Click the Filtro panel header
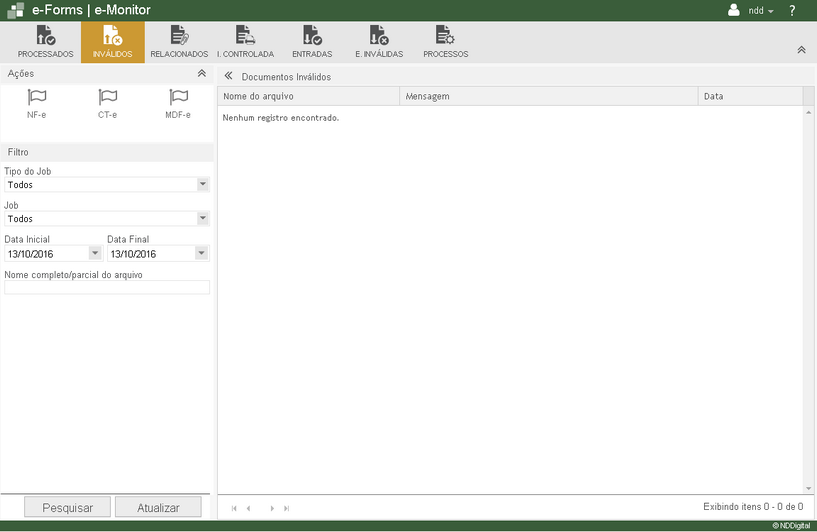The height and width of the screenshot is (532, 817). [107, 152]
